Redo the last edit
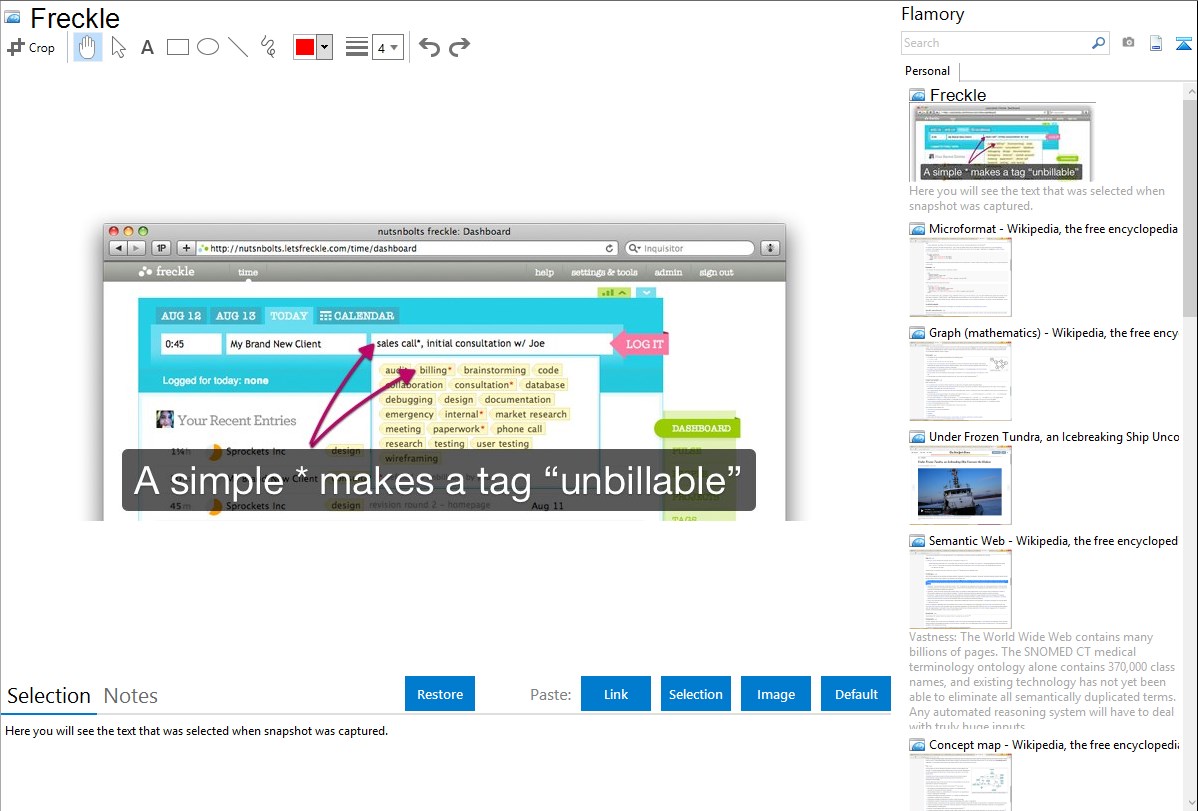1198x811 pixels. [x=459, y=47]
